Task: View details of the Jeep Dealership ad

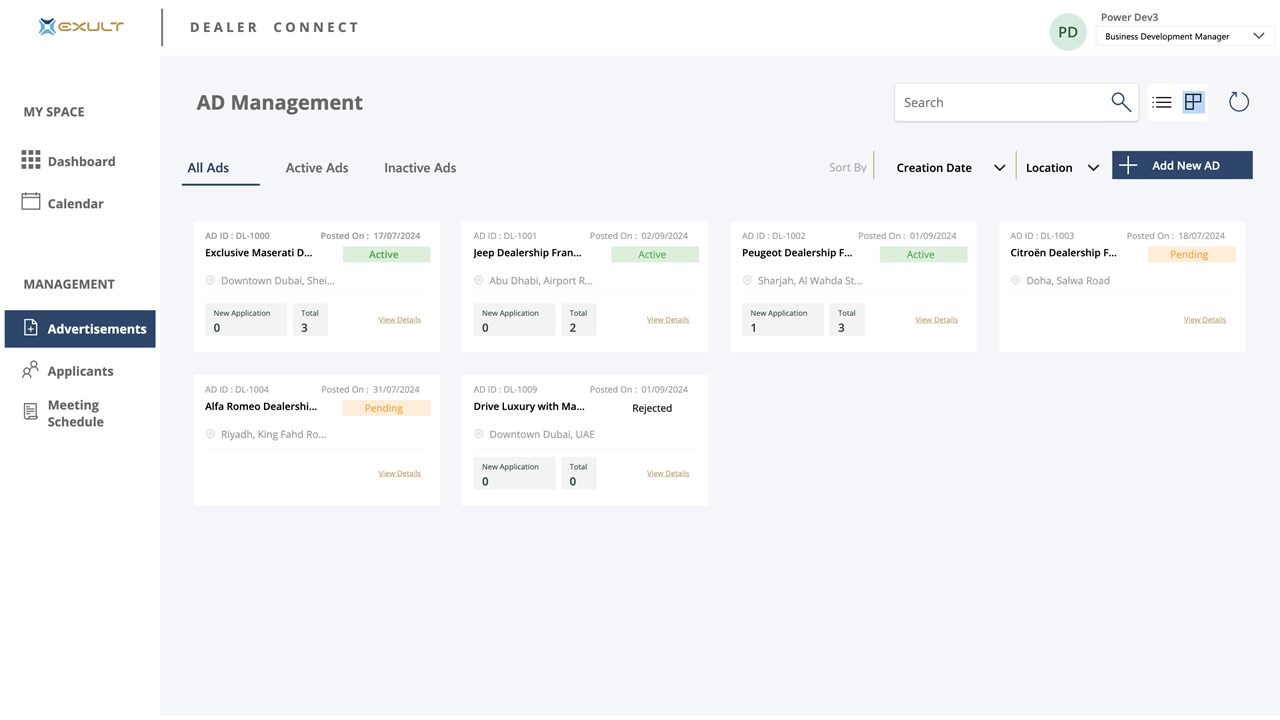Action: pos(668,320)
